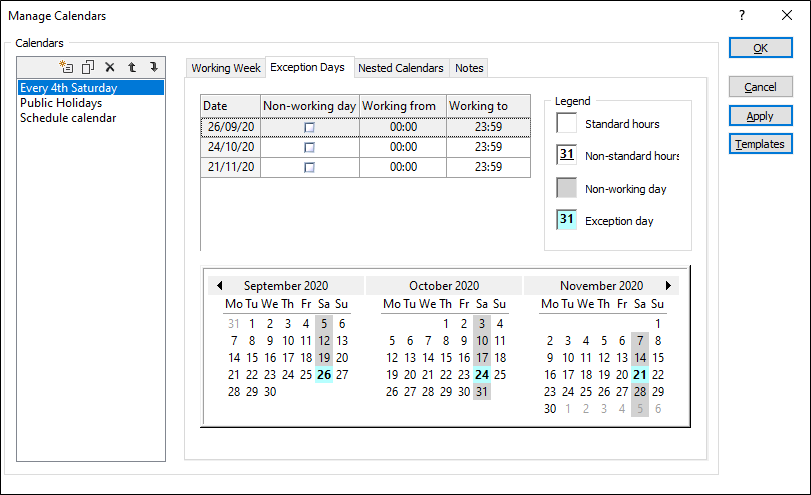The height and width of the screenshot is (495, 811).
Task: Select Public Holidays in calendar list
Action: [x=60, y=103]
